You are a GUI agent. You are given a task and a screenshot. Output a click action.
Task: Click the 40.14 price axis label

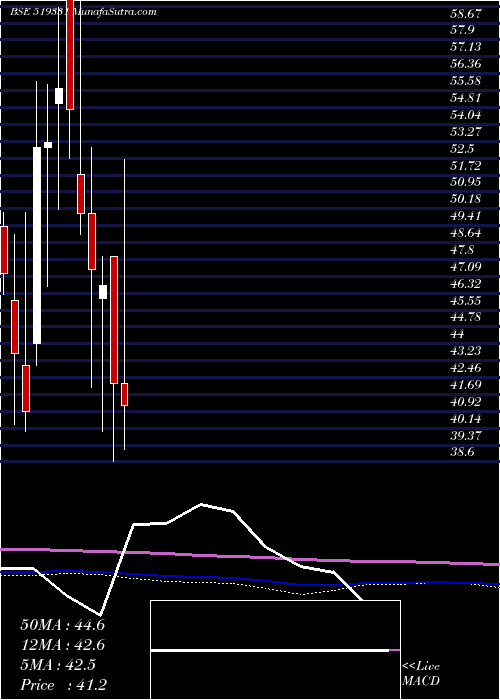click(466, 420)
